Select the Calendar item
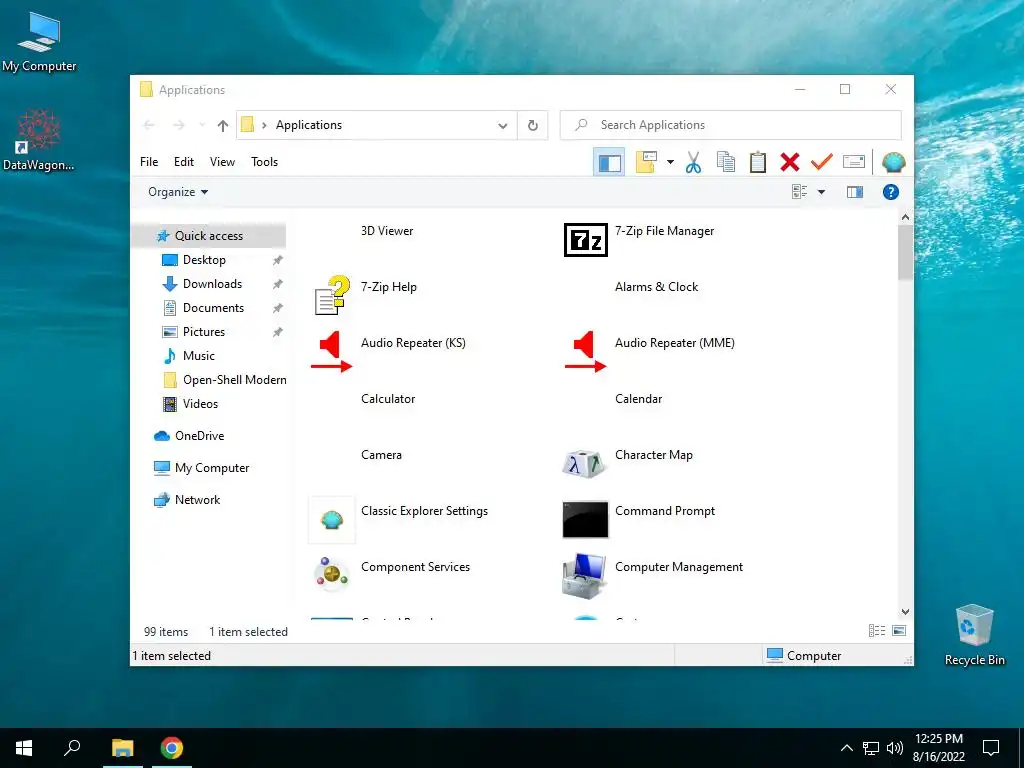The image size is (1024, 768). pos(638,399)
